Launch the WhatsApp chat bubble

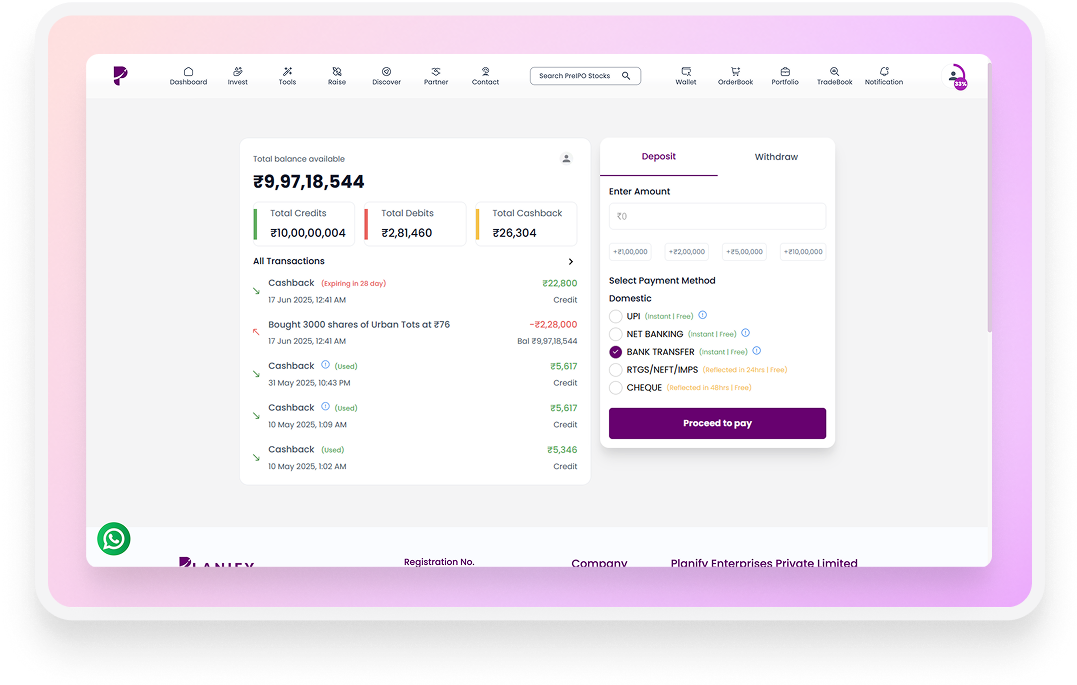114,539
